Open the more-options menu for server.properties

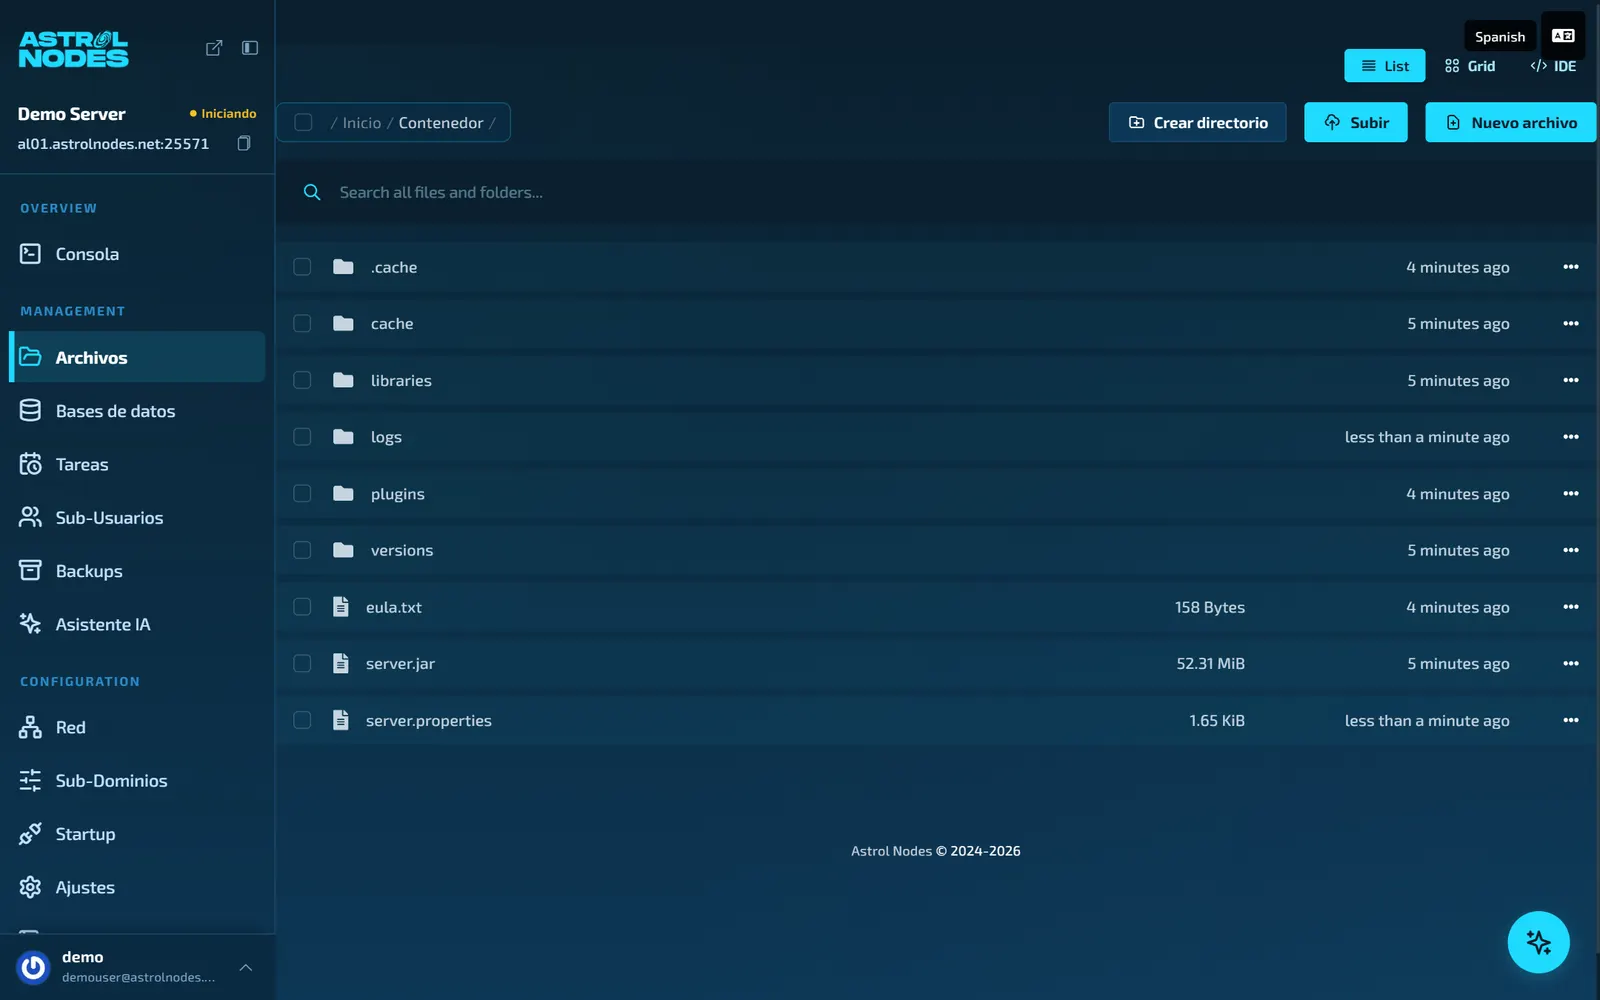[1570, 720]
